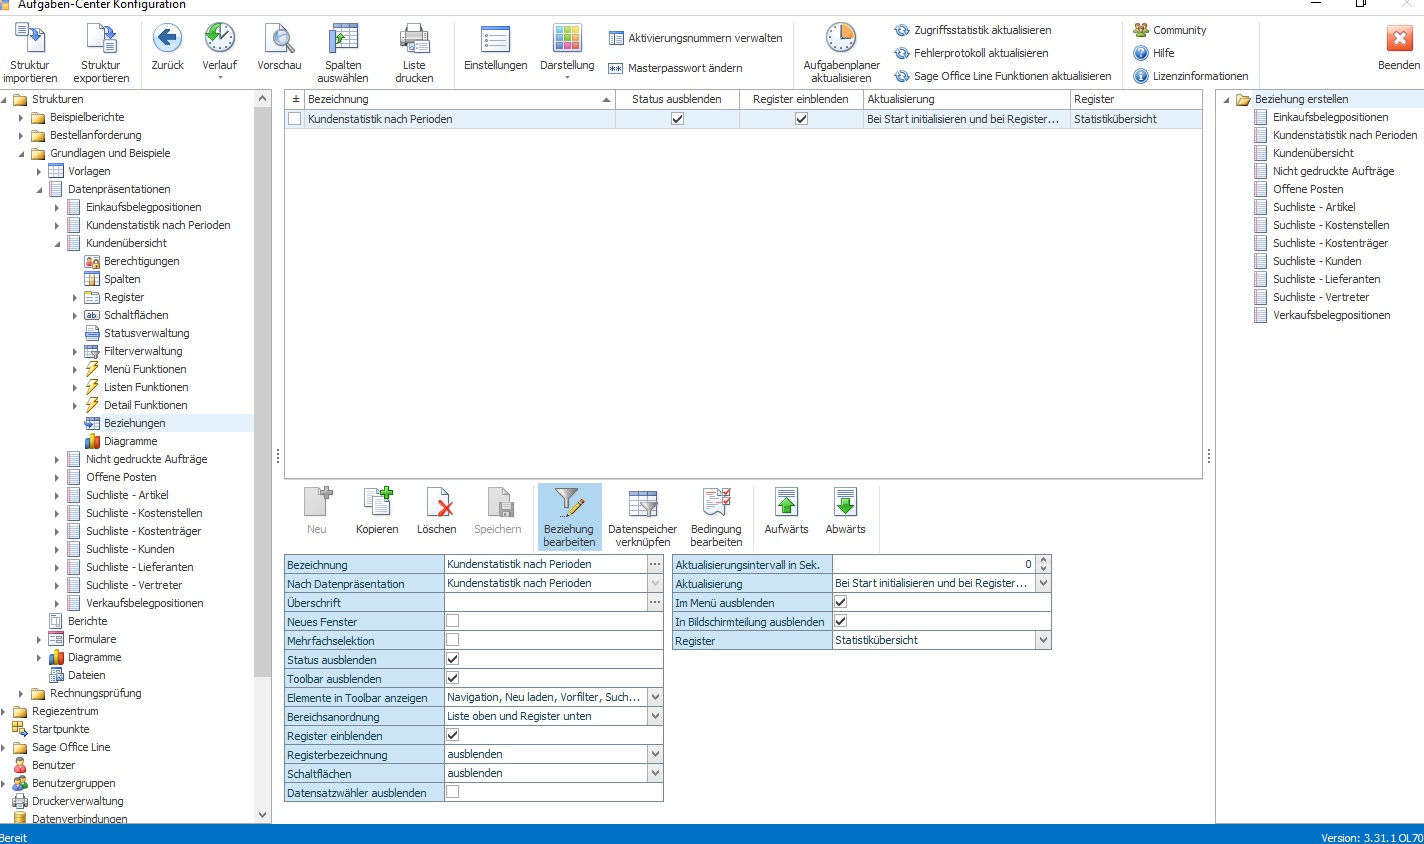
Task: Open Elemente in Toolbar anzeigen dropdown
Action: (655, 697)
